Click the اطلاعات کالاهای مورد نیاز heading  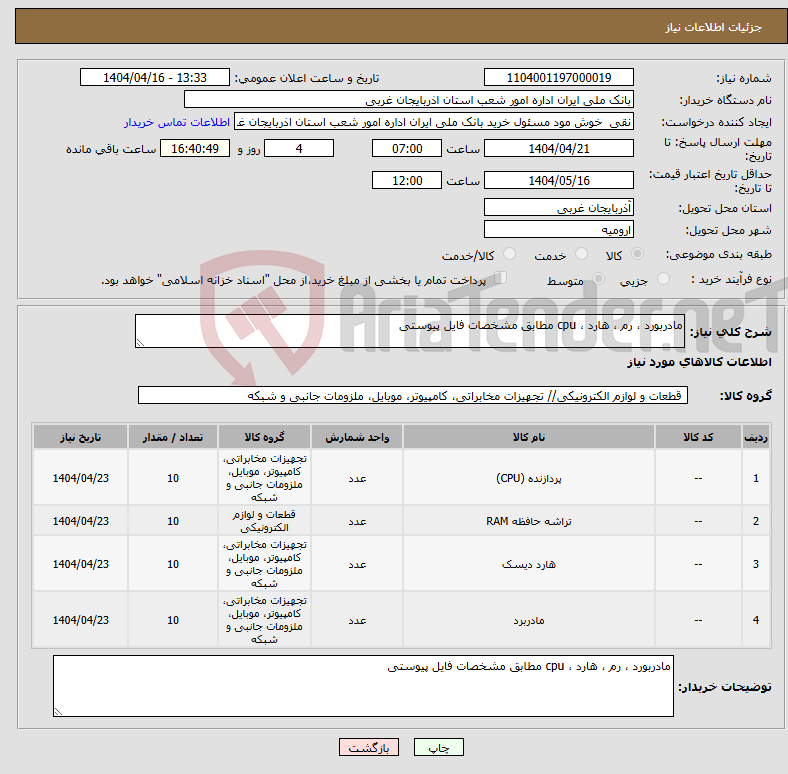pyautogui.click(x=699, y=362)
